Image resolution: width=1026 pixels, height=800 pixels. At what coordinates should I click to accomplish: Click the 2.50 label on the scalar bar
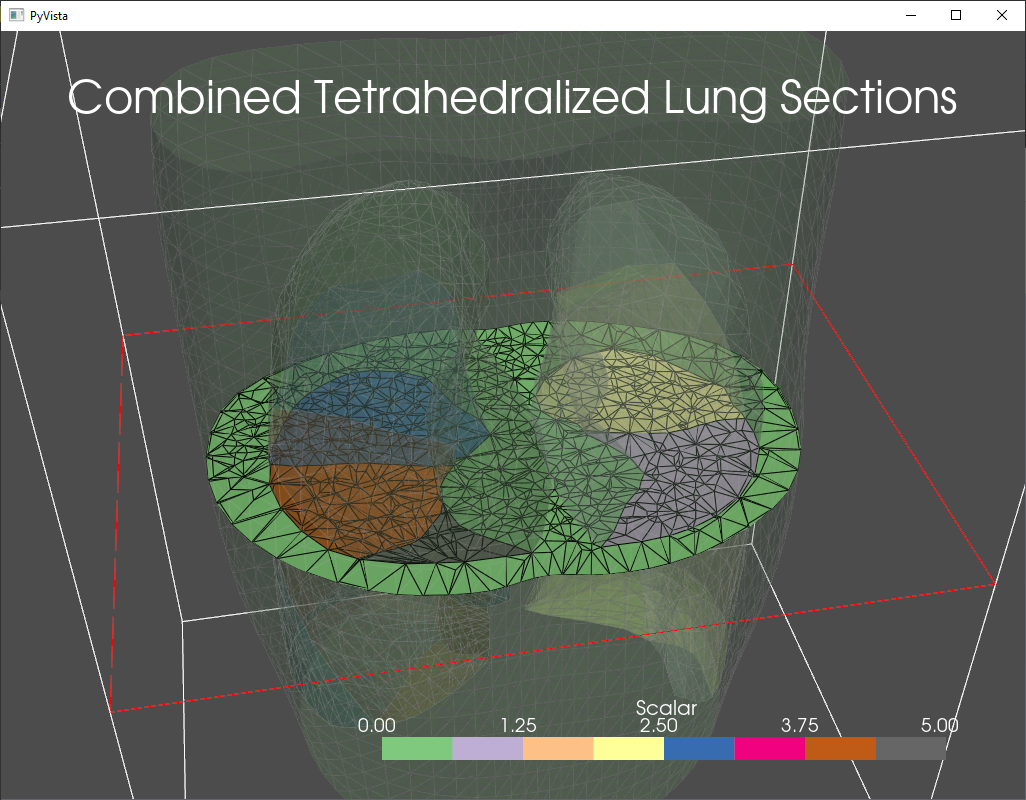coord(659,725)
